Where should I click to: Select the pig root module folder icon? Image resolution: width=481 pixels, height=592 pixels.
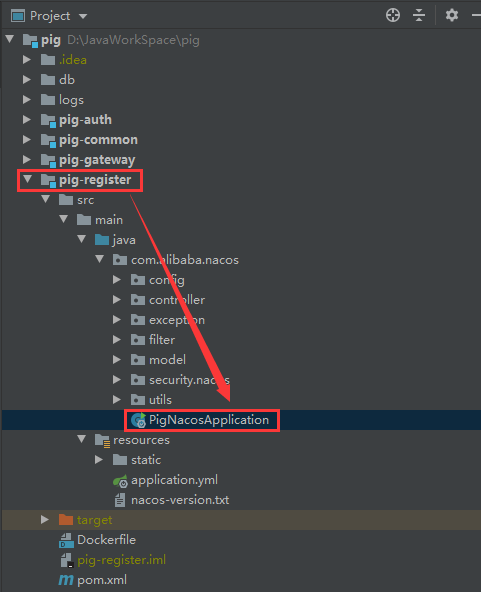30,40
